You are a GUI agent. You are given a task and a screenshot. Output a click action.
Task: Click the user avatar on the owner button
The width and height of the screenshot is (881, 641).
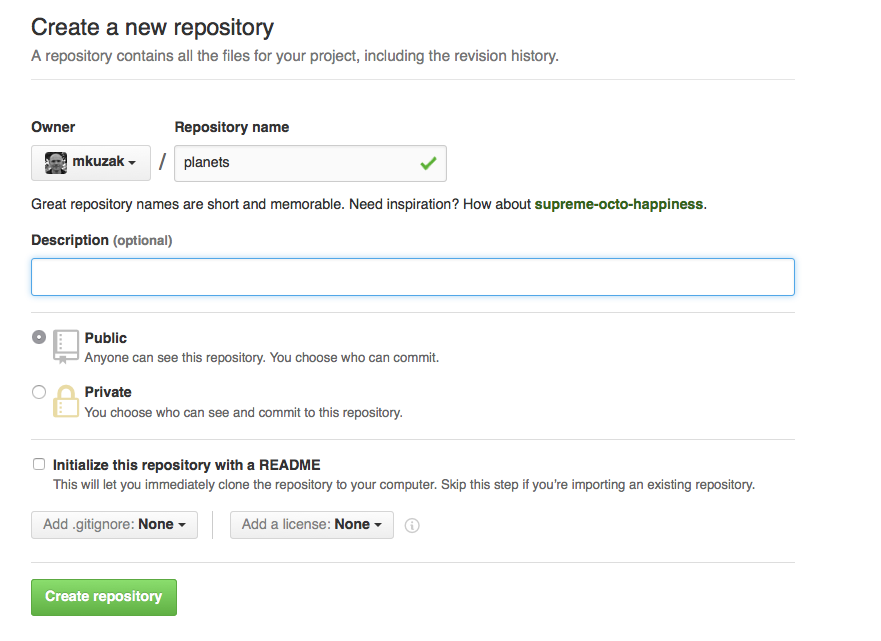[55, 162]
